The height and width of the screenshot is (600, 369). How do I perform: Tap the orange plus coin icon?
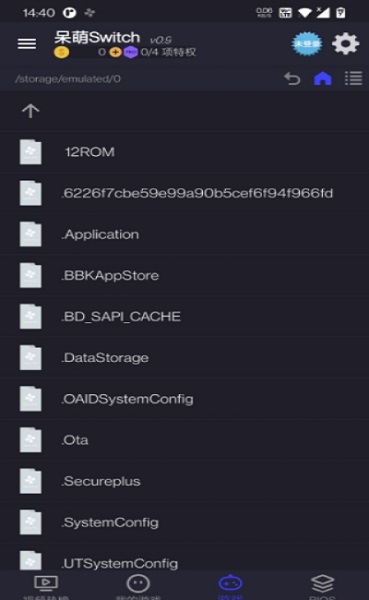point(115,52)
